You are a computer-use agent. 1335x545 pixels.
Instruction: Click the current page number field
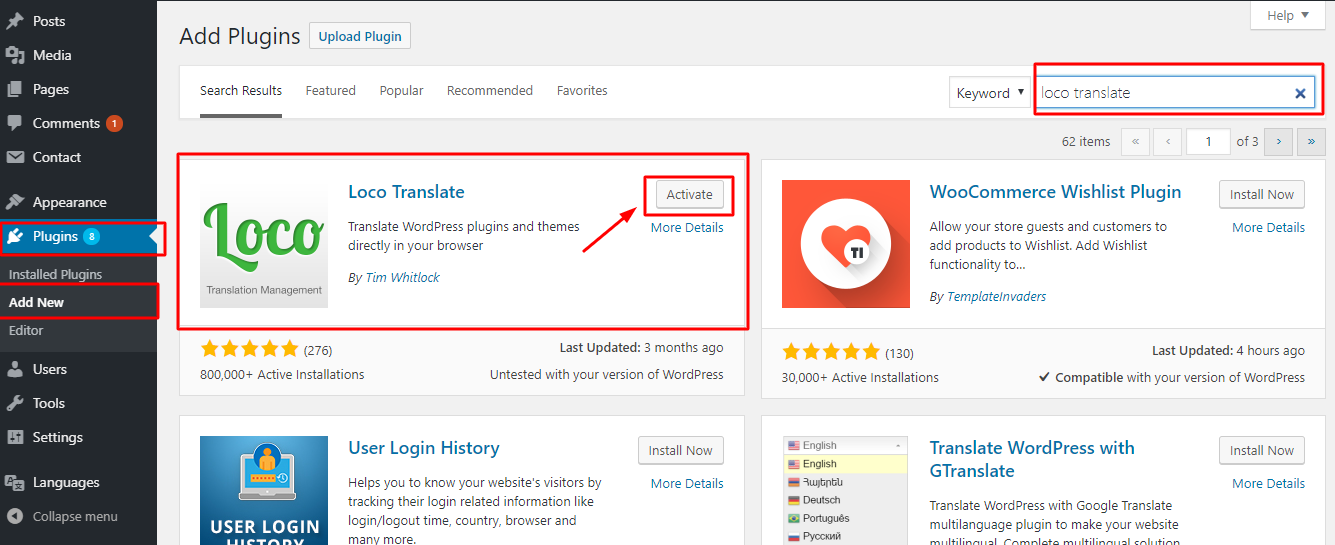coord(1209,142)
